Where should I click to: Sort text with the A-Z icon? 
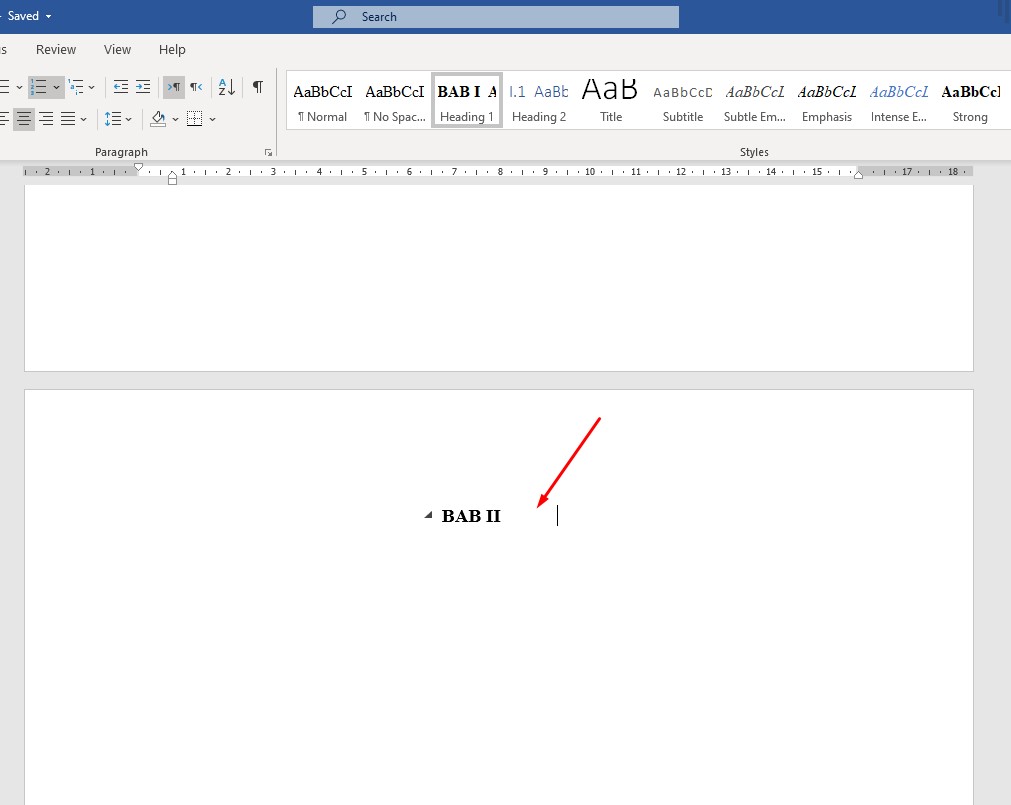tap(226, 87)
